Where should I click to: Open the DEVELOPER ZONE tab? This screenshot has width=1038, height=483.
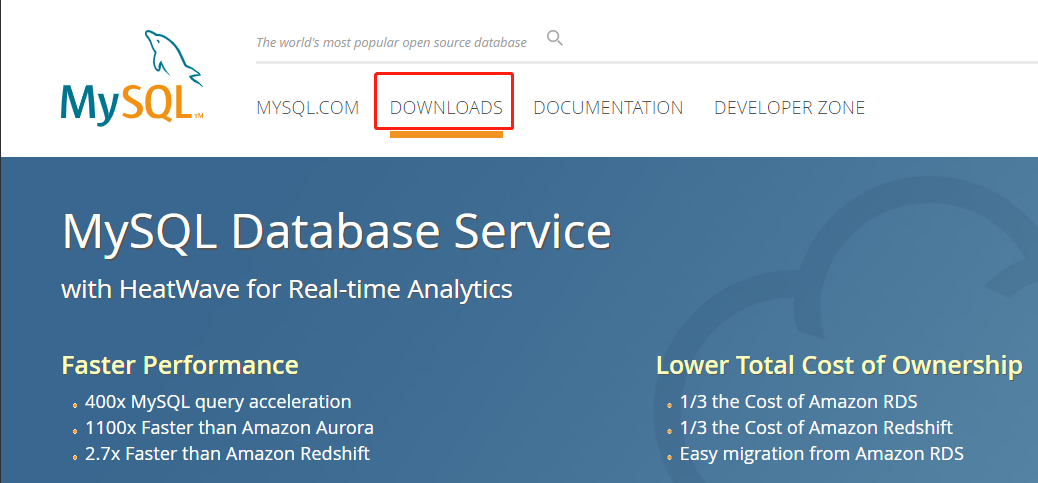[789, 107]
